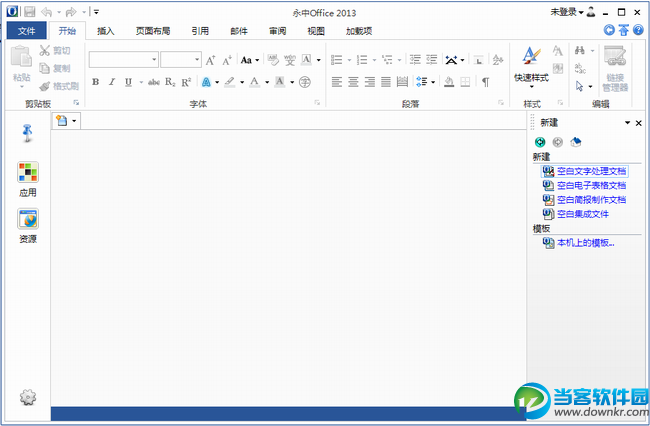Image resolution: width=650 pixels, height=426 pixels.
Task: Open the Resources icon in sidebar
Action: tap(28, 218)
